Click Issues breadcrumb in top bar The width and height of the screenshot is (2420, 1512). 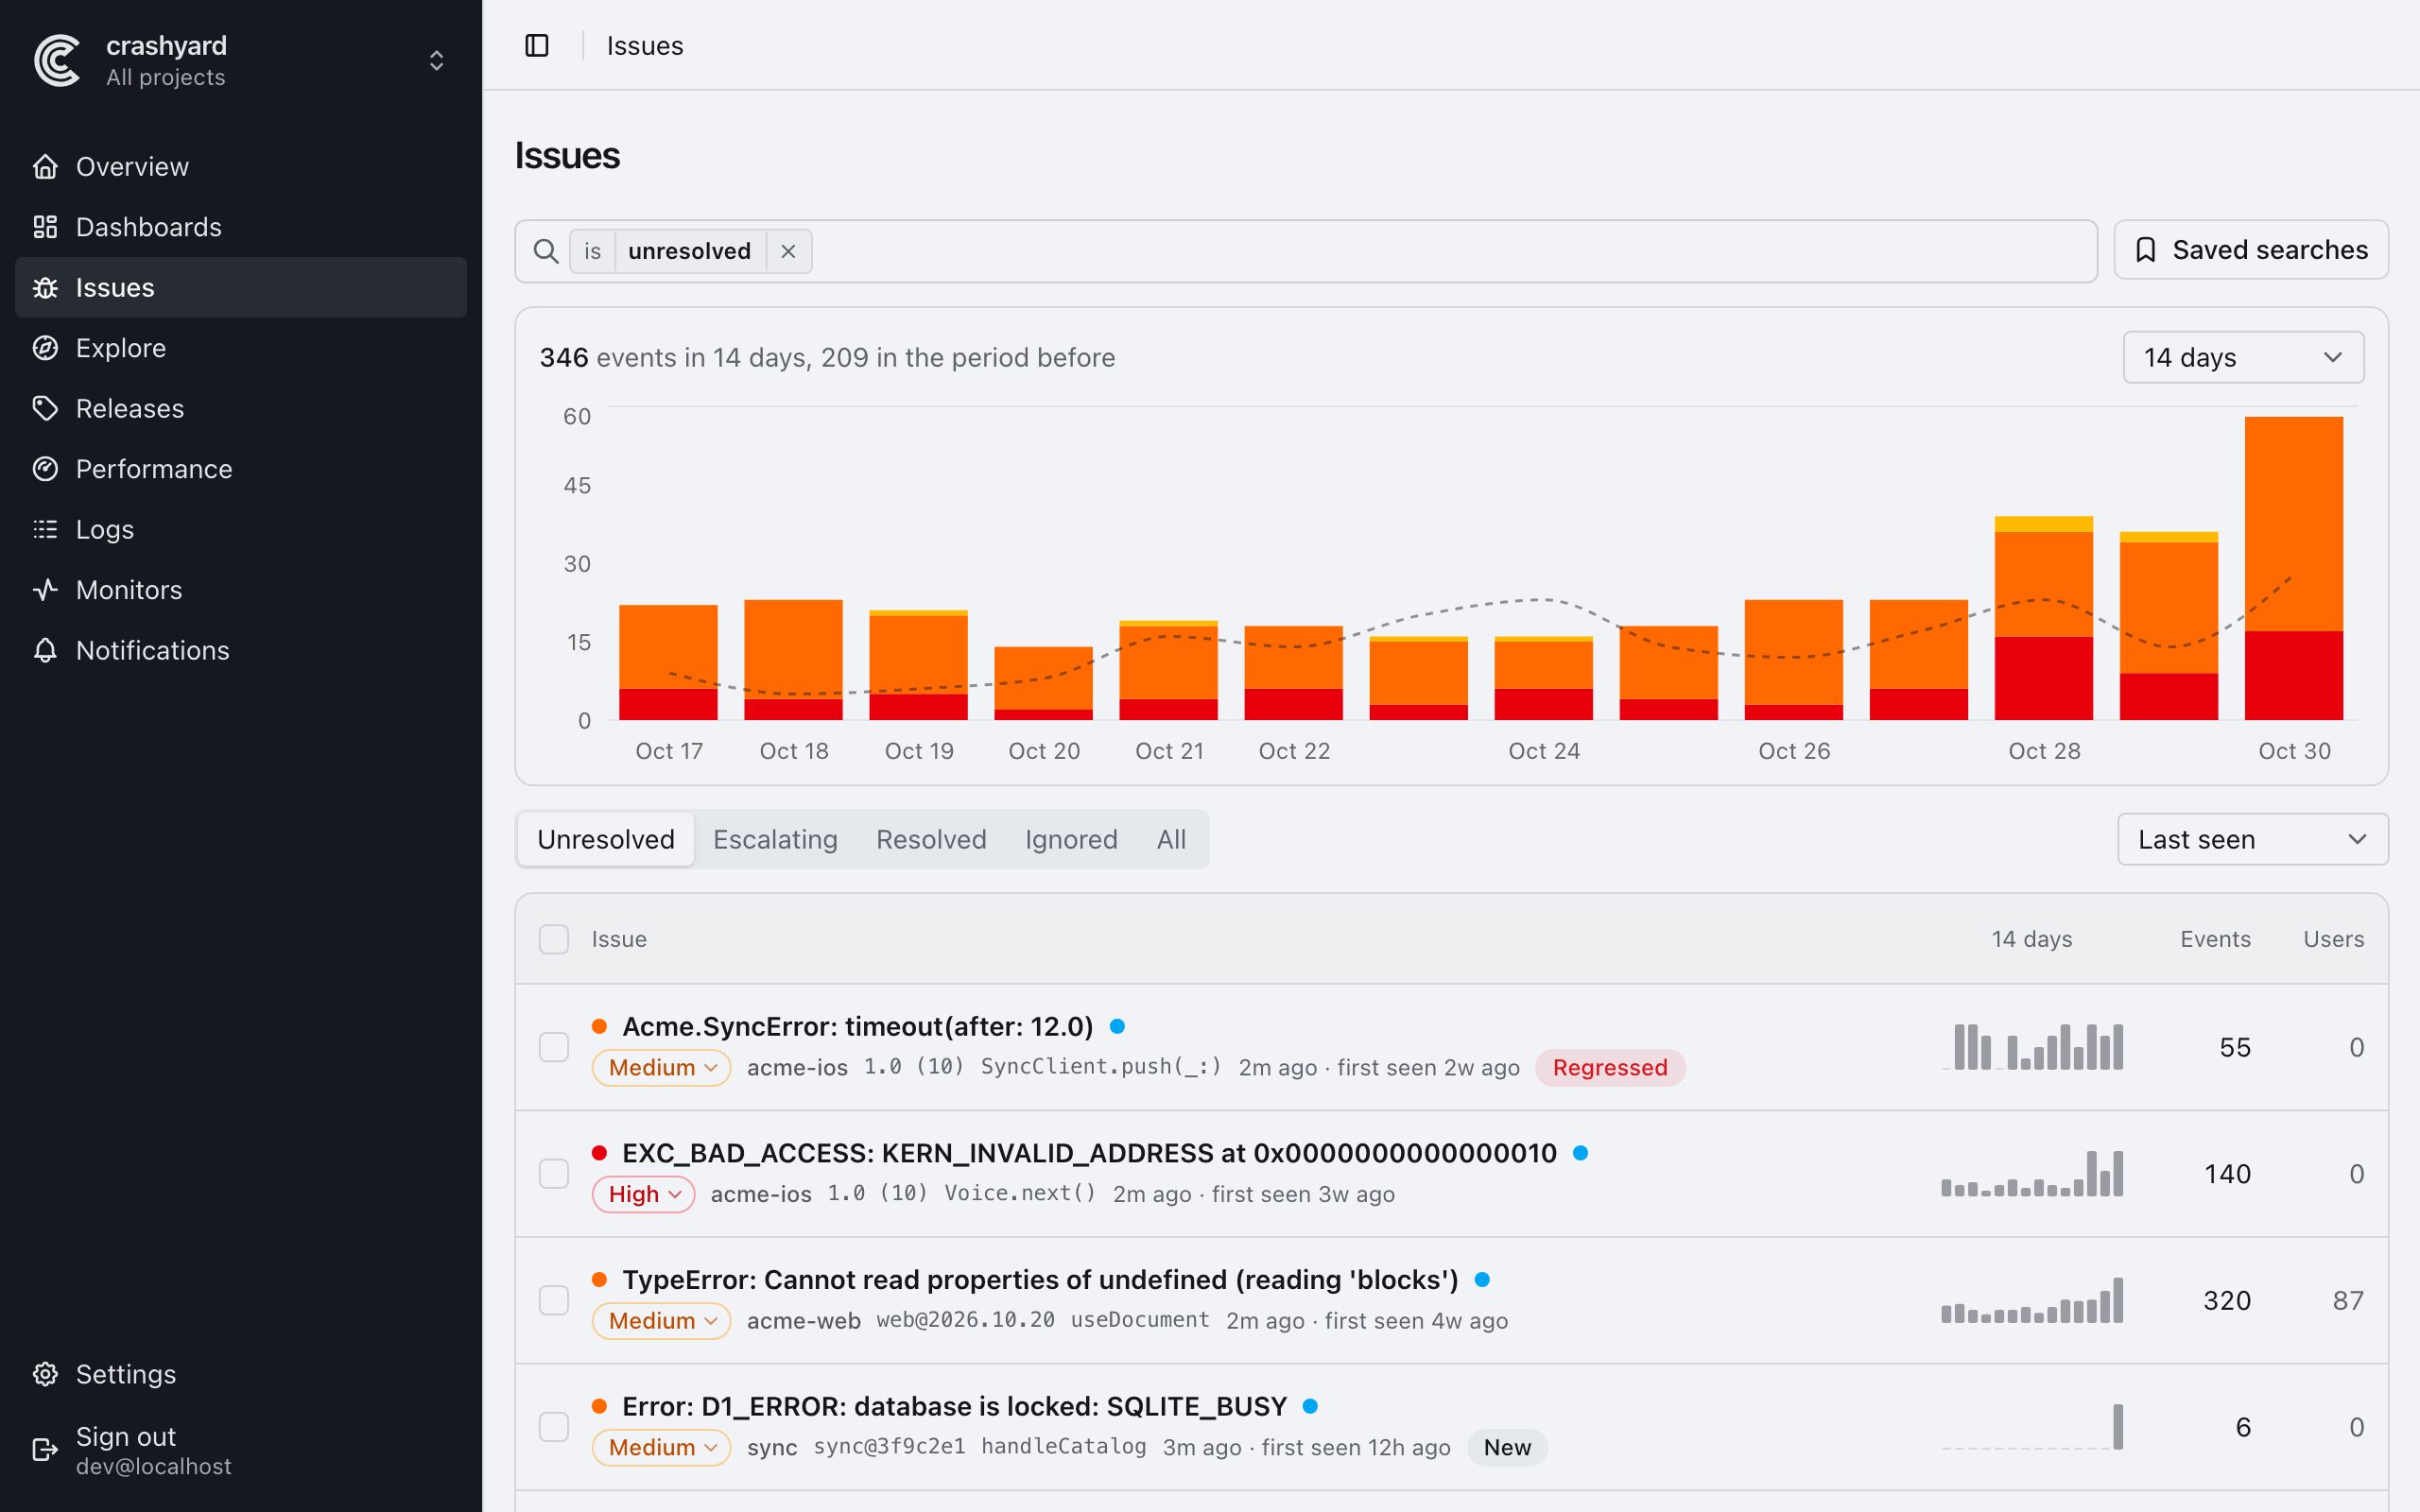pos(645,46)
